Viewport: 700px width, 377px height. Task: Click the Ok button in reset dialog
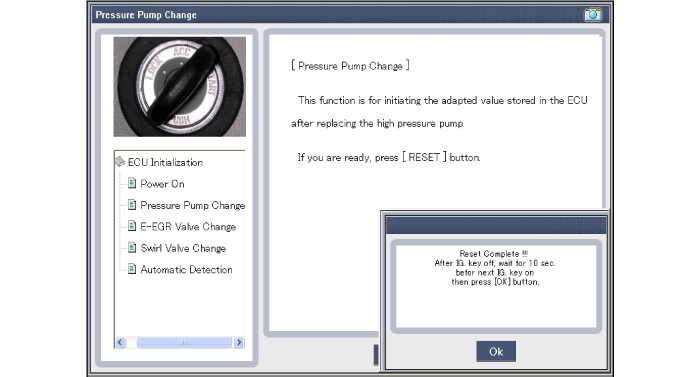pos(496,352)
